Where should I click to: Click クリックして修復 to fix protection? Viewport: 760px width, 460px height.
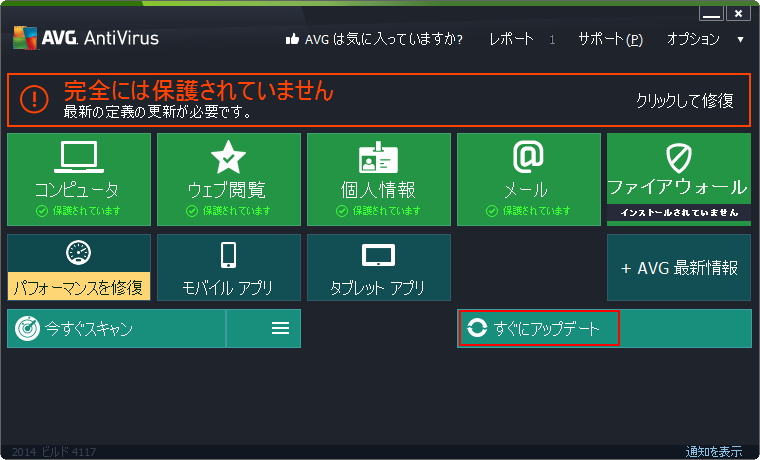[684, 100]
